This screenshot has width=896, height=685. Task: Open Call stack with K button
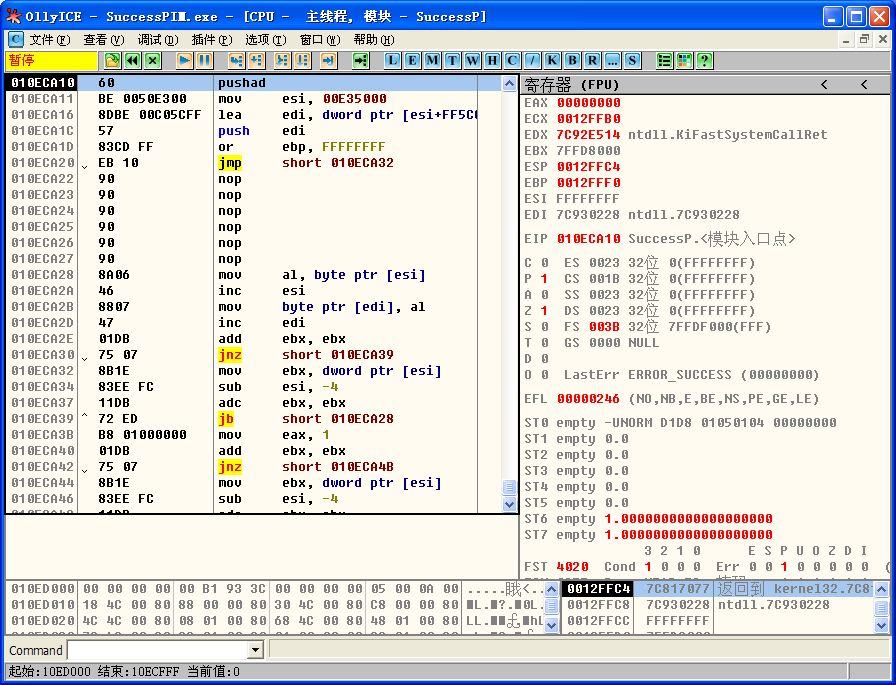552,61
